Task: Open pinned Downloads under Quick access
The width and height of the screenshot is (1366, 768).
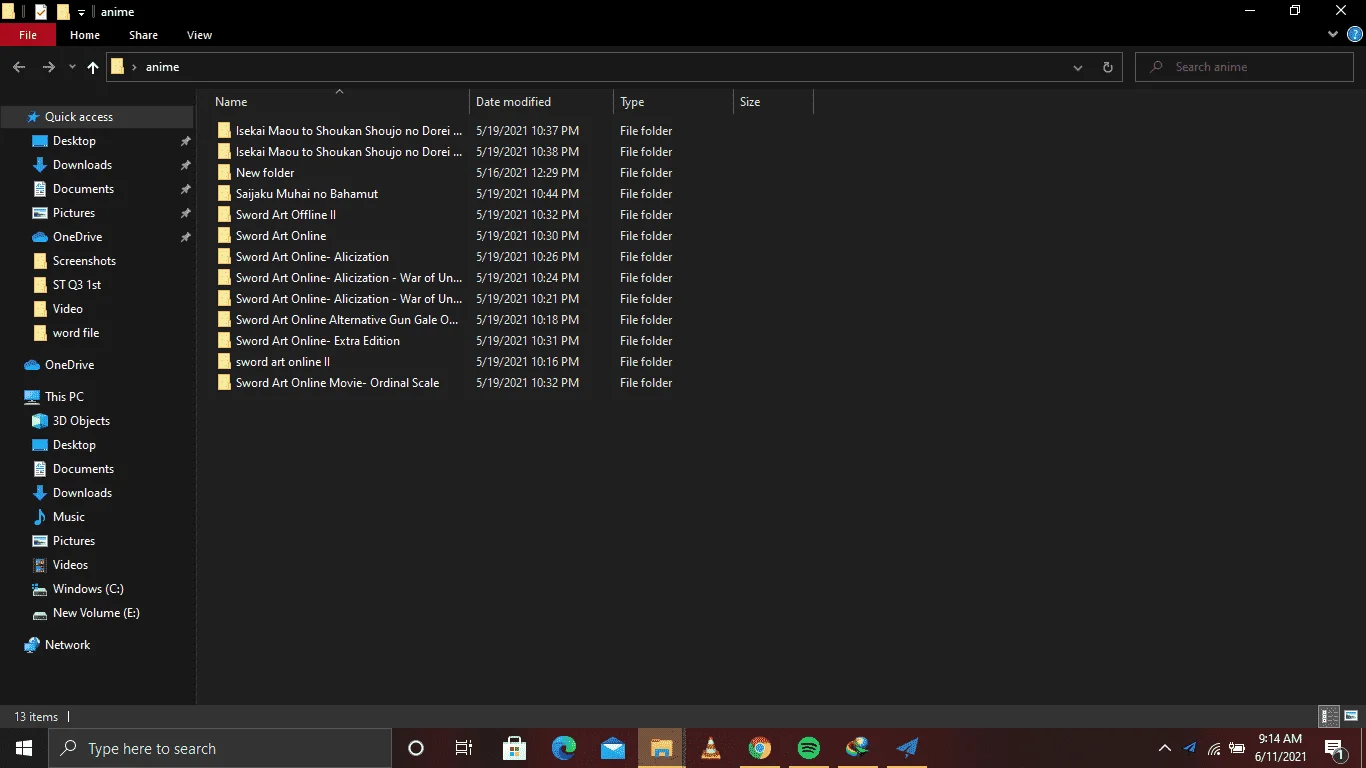Action: [x=82, y=165]
